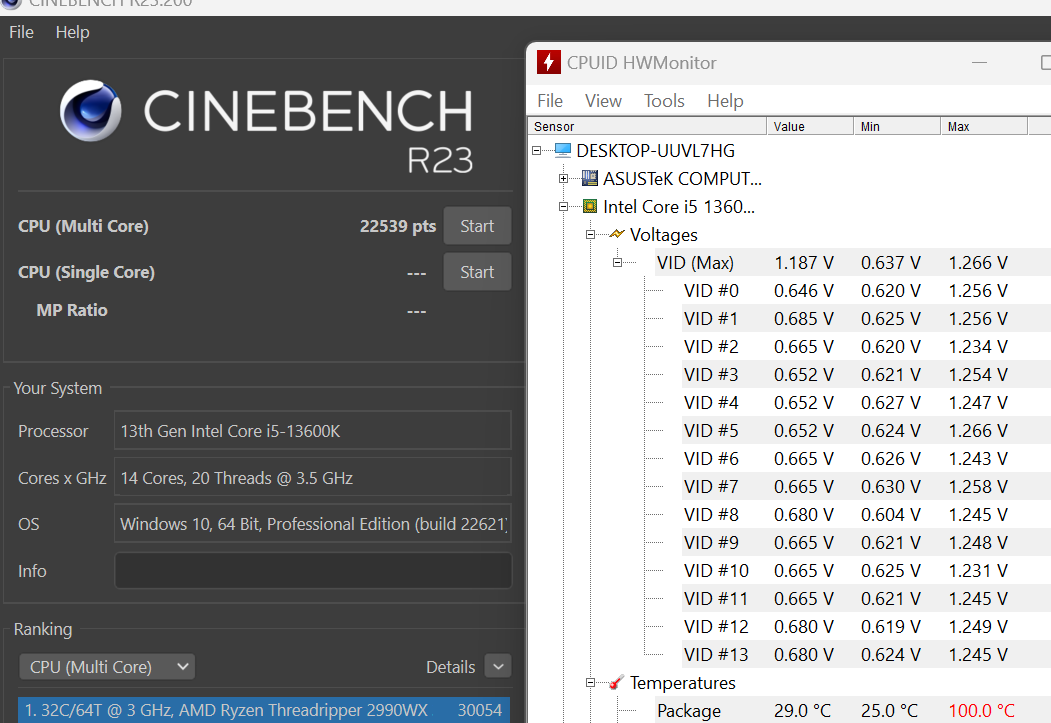Start the CPU (Multi Core) test
Screen dimensions: 1051x723
point(477,226)
